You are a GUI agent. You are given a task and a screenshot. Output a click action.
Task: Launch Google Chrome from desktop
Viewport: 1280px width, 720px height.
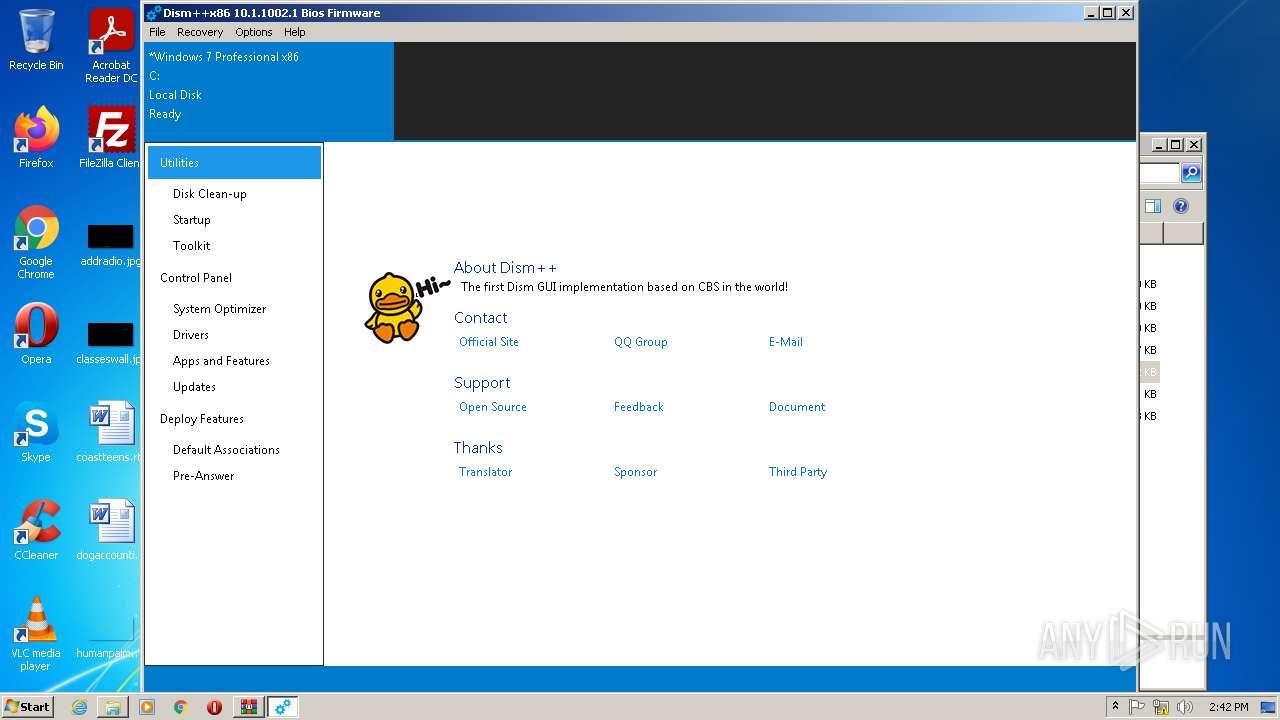tap(36, 242)
